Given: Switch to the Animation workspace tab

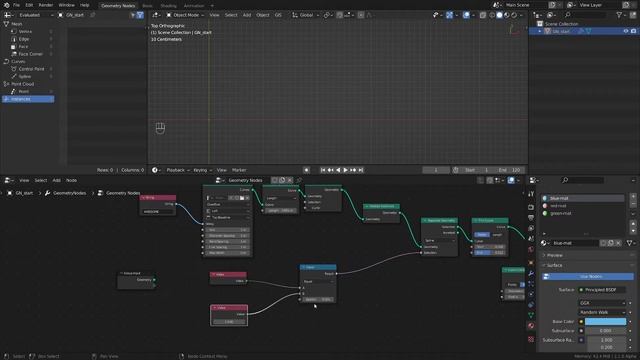Looking at the screenshot, I should click(194, 6).
